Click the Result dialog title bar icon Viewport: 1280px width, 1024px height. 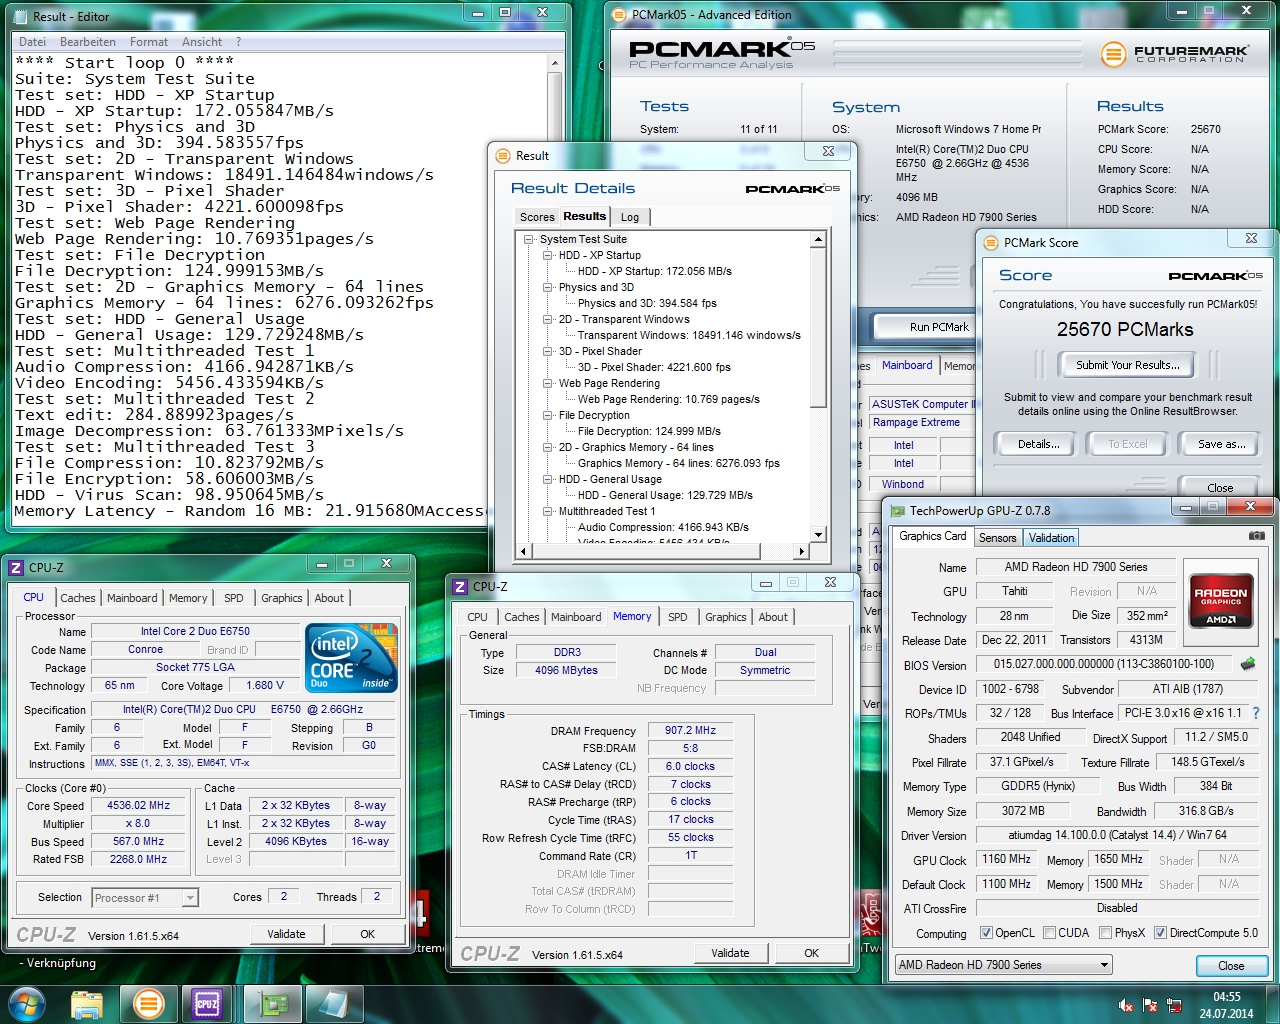click(503, 155)
